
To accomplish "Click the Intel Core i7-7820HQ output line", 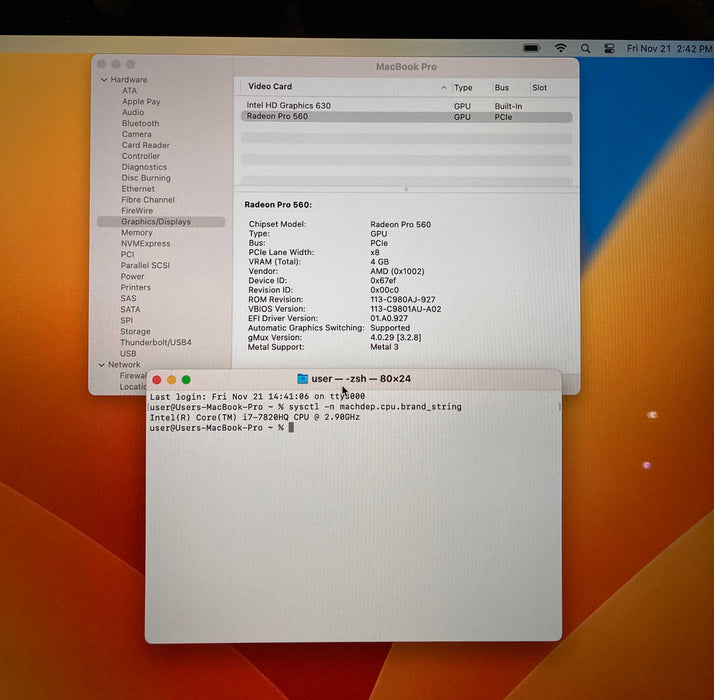I will [x=255, y=417].
